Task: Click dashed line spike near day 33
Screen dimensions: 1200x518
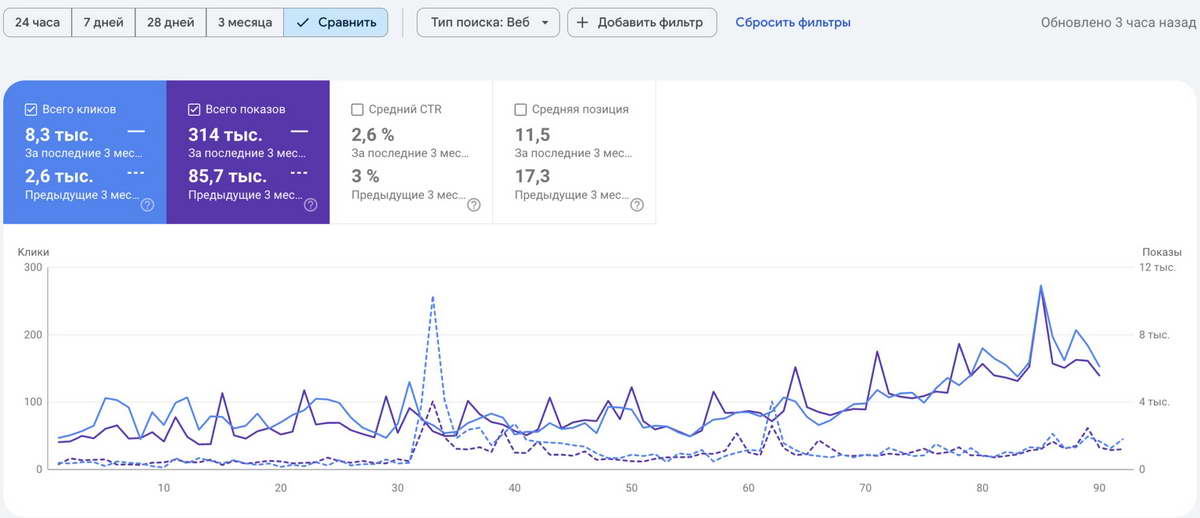Action: (432, 297)
